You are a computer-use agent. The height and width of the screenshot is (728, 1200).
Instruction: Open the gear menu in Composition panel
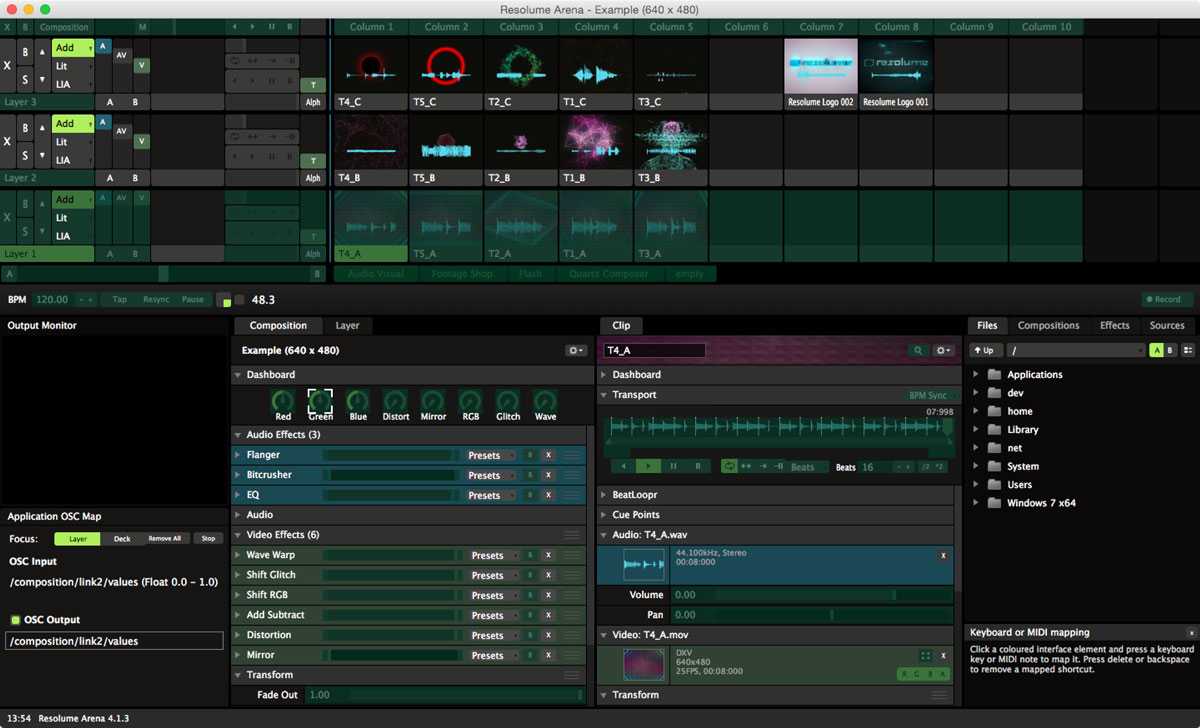tap(575, 351)
